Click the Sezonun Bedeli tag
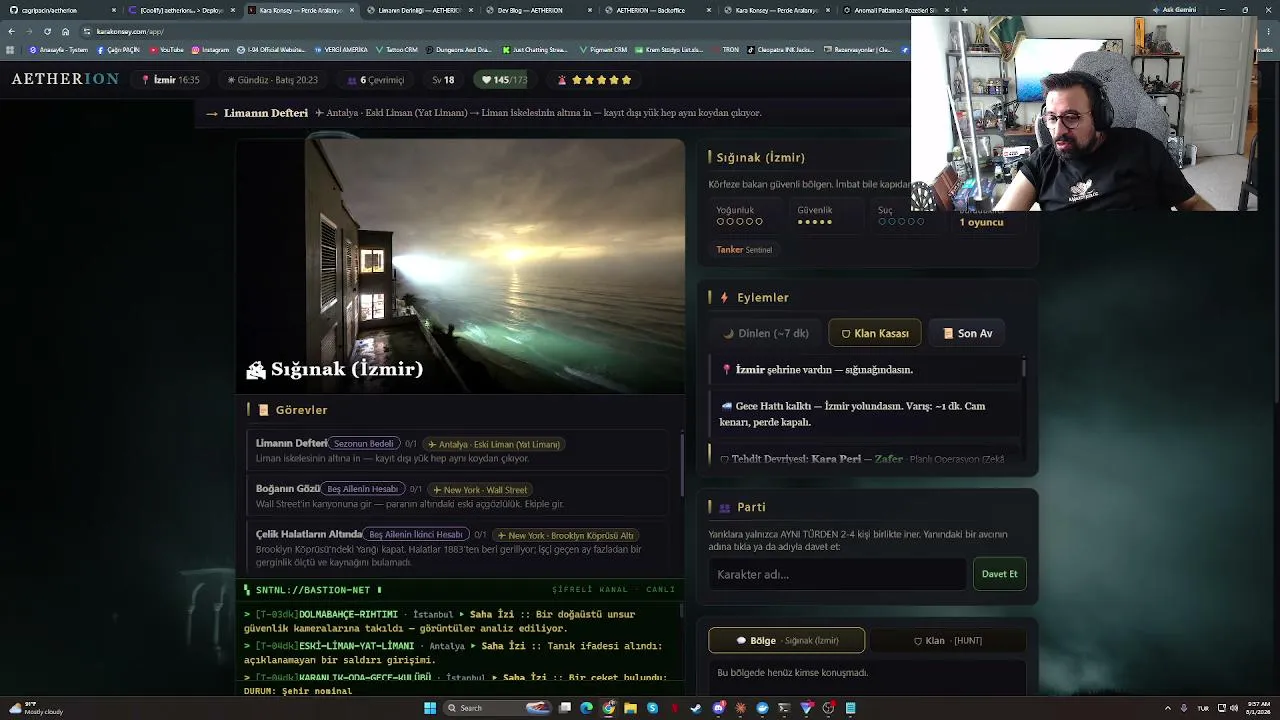 [363, 444]
